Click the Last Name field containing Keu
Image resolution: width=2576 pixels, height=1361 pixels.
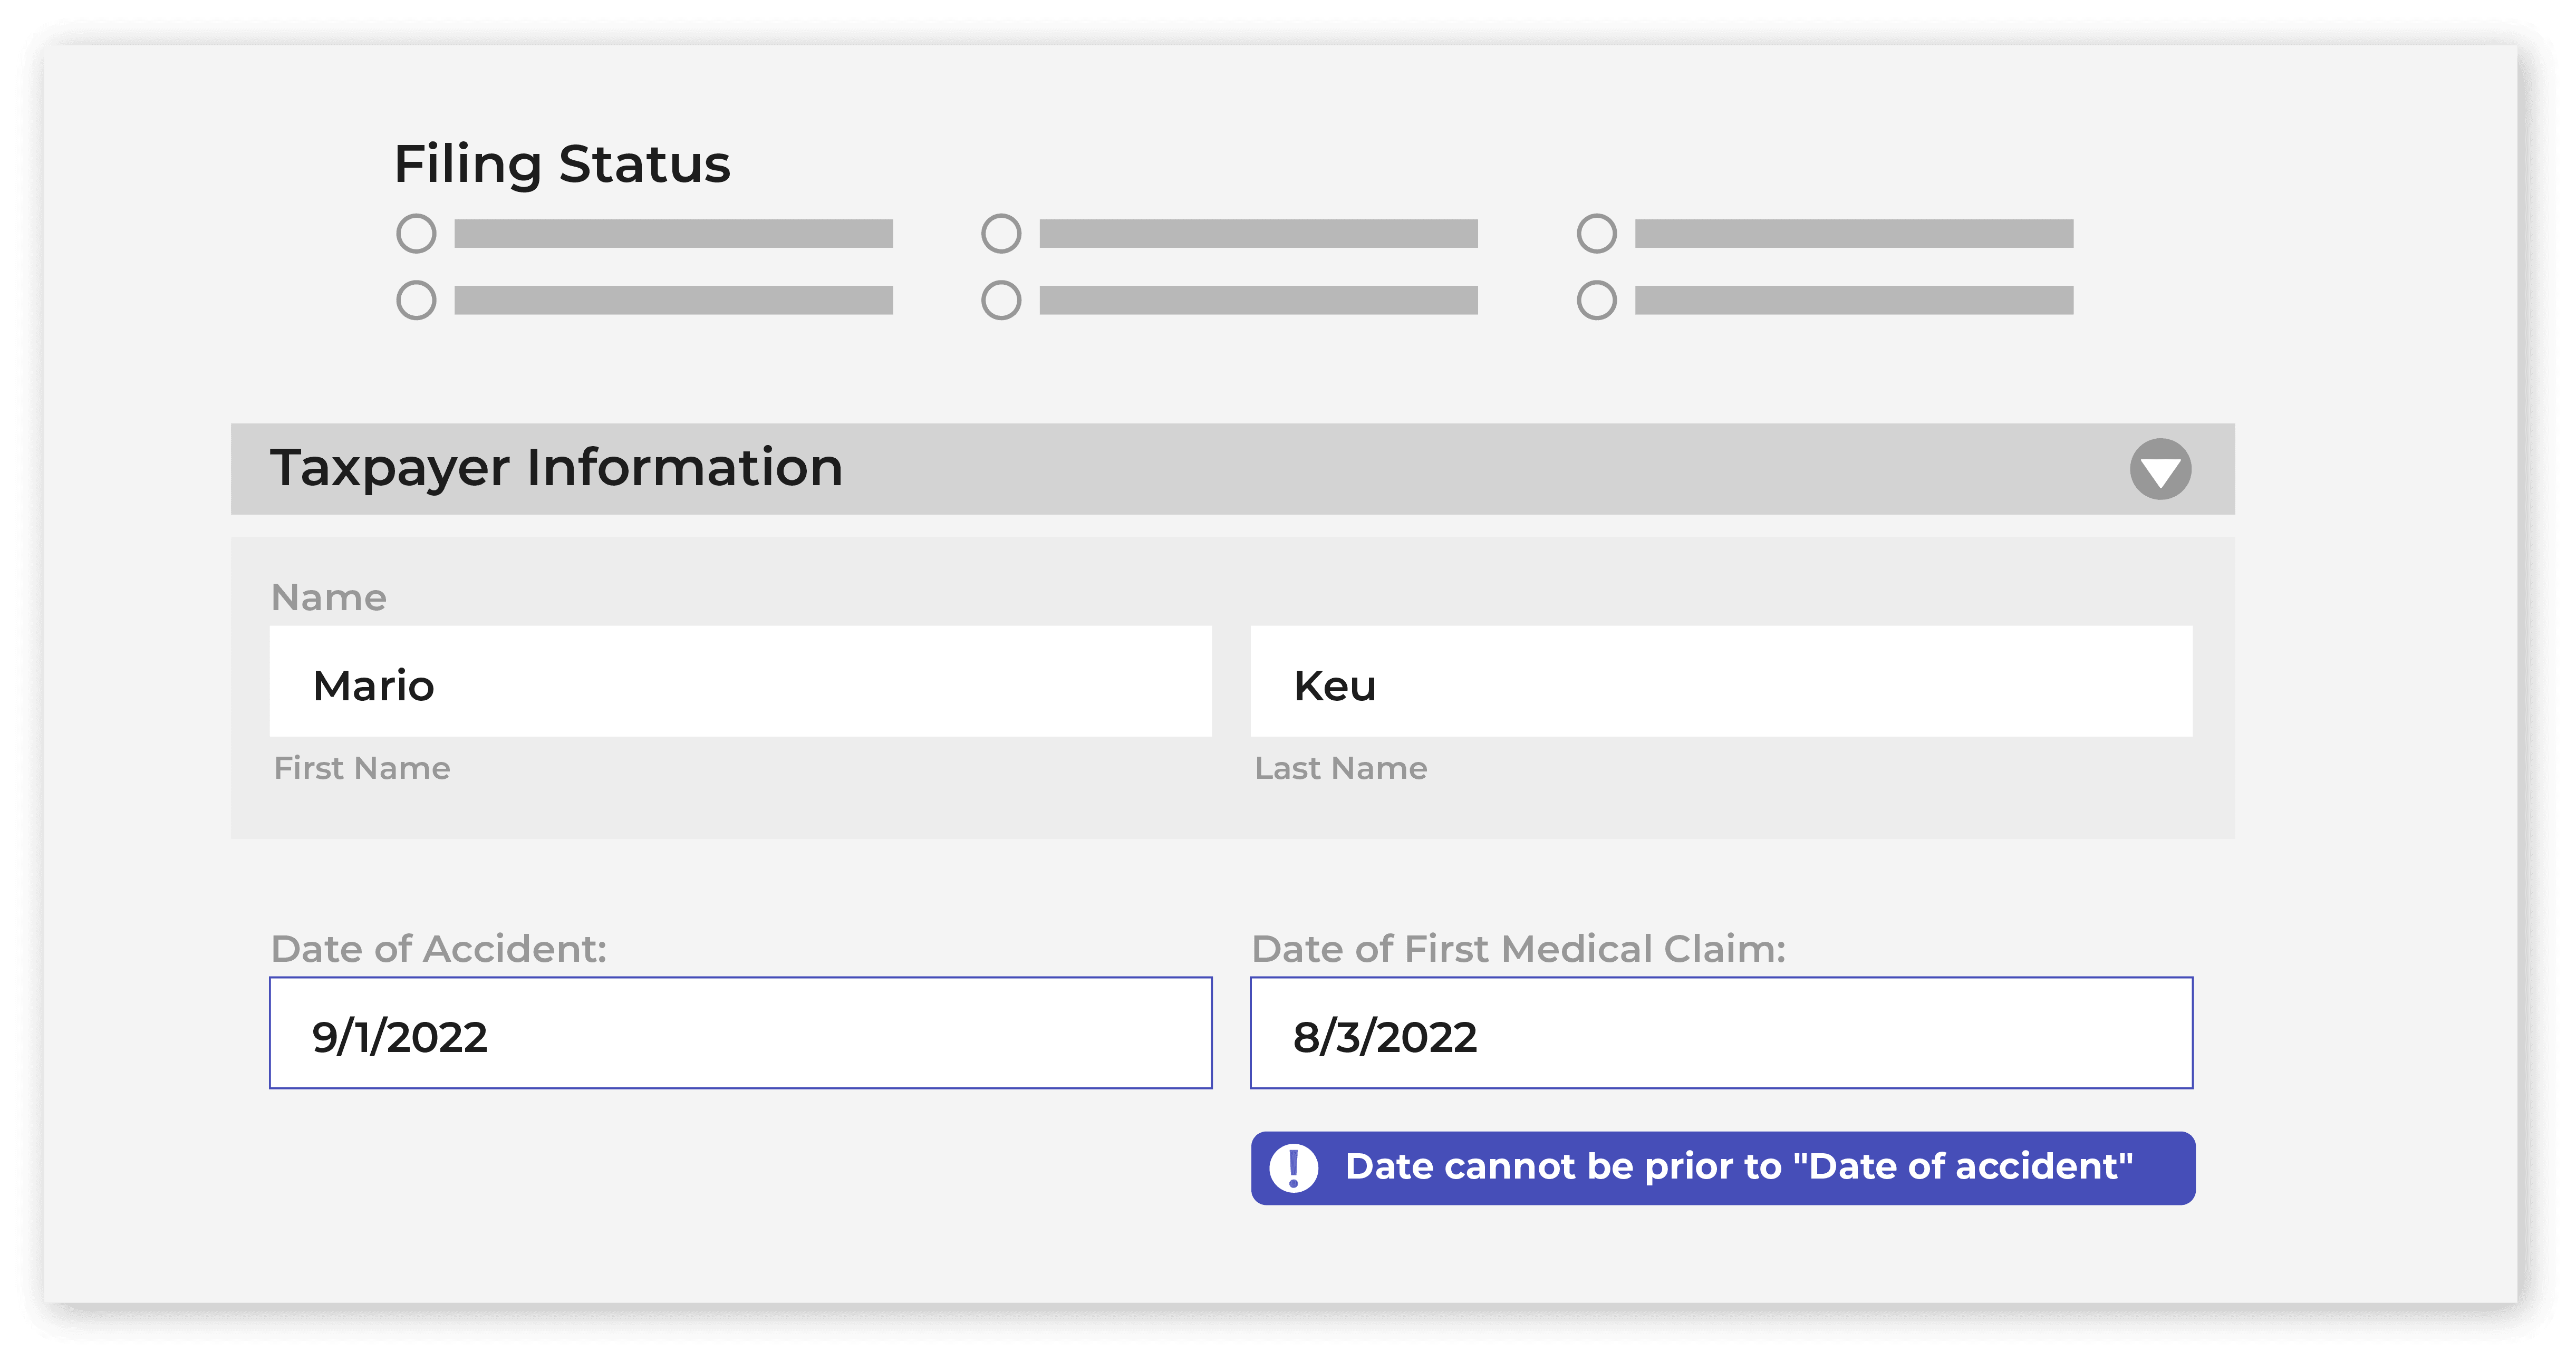point(1722,682)
